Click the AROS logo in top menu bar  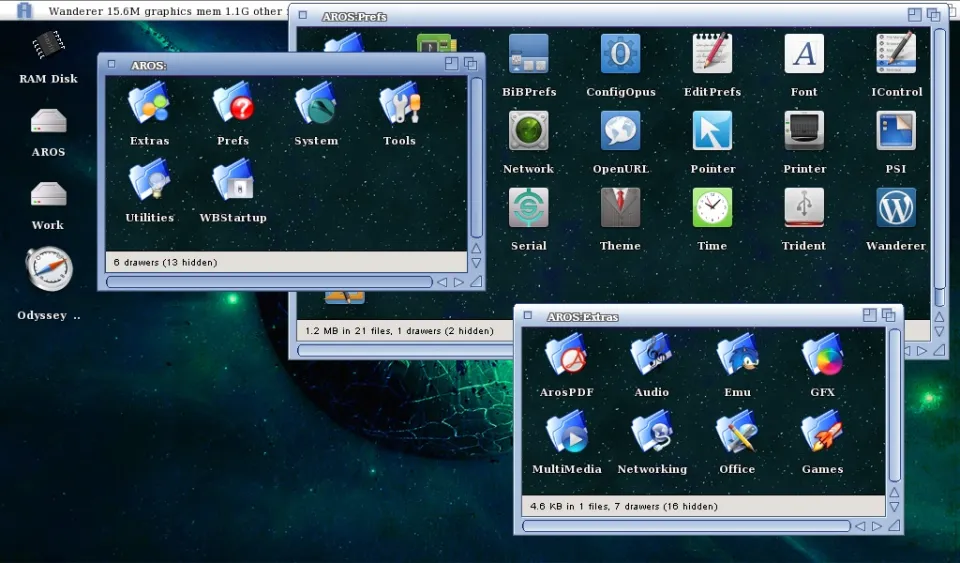tap(25, 10)
